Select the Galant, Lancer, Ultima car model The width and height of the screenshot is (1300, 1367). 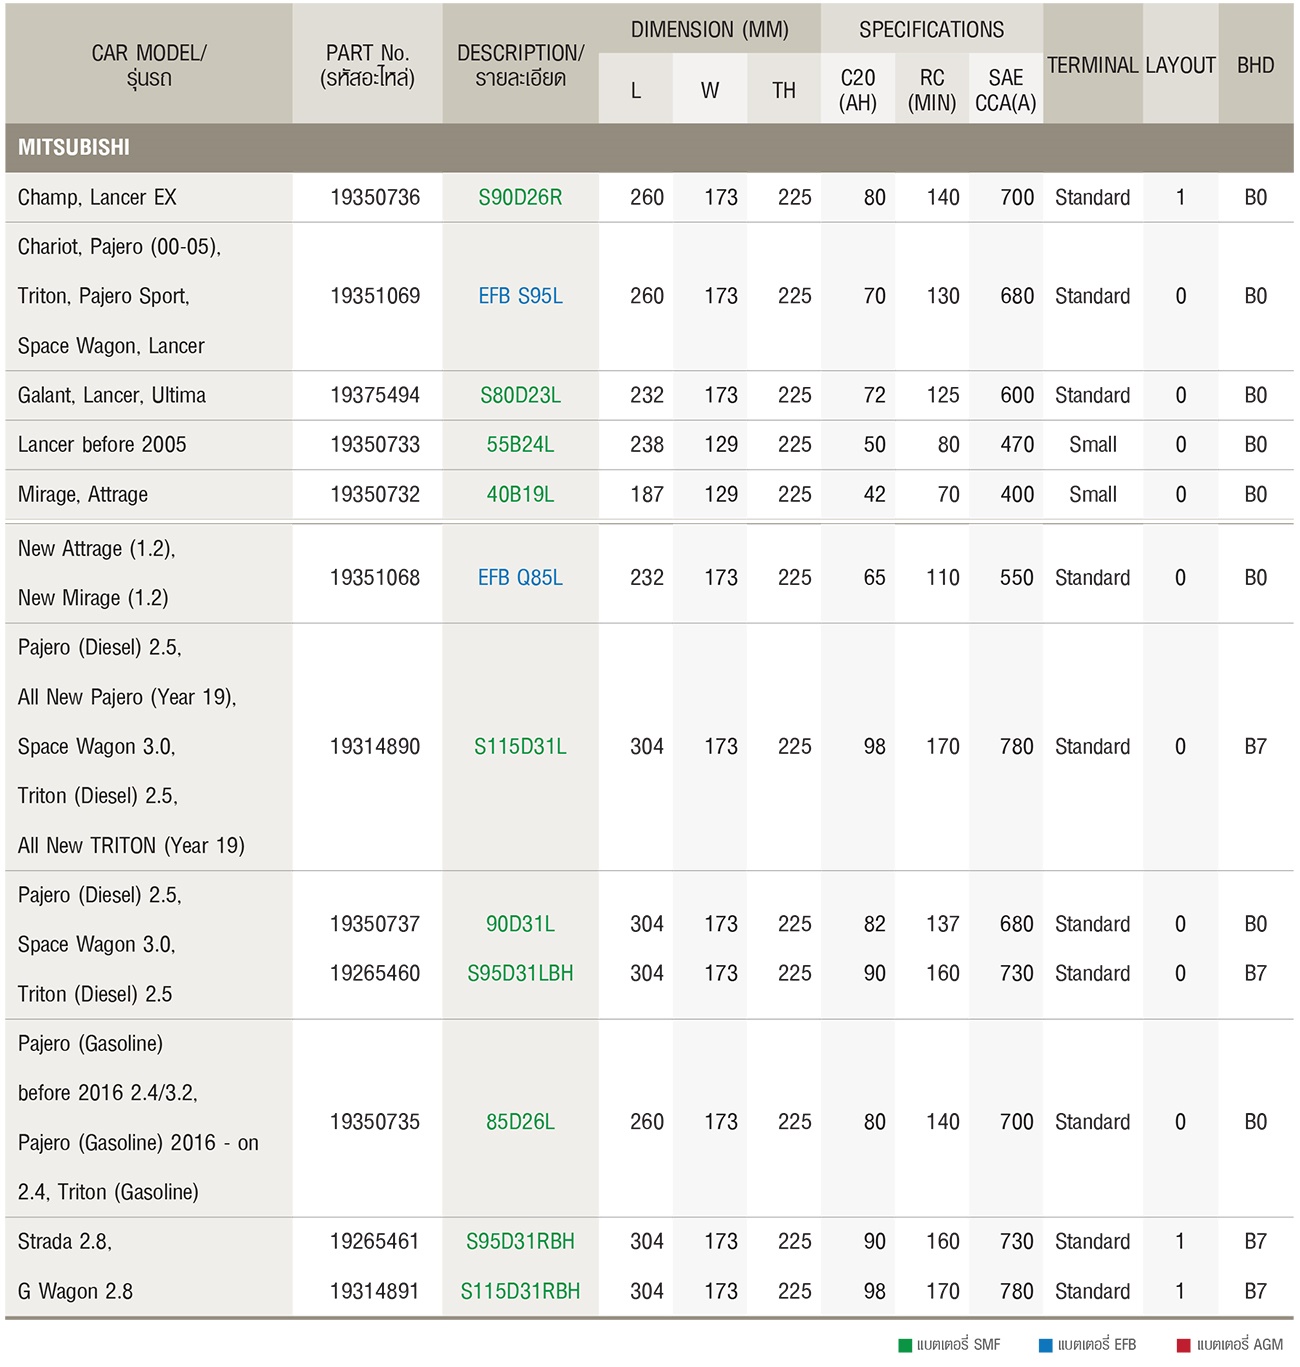pos(112,395)
